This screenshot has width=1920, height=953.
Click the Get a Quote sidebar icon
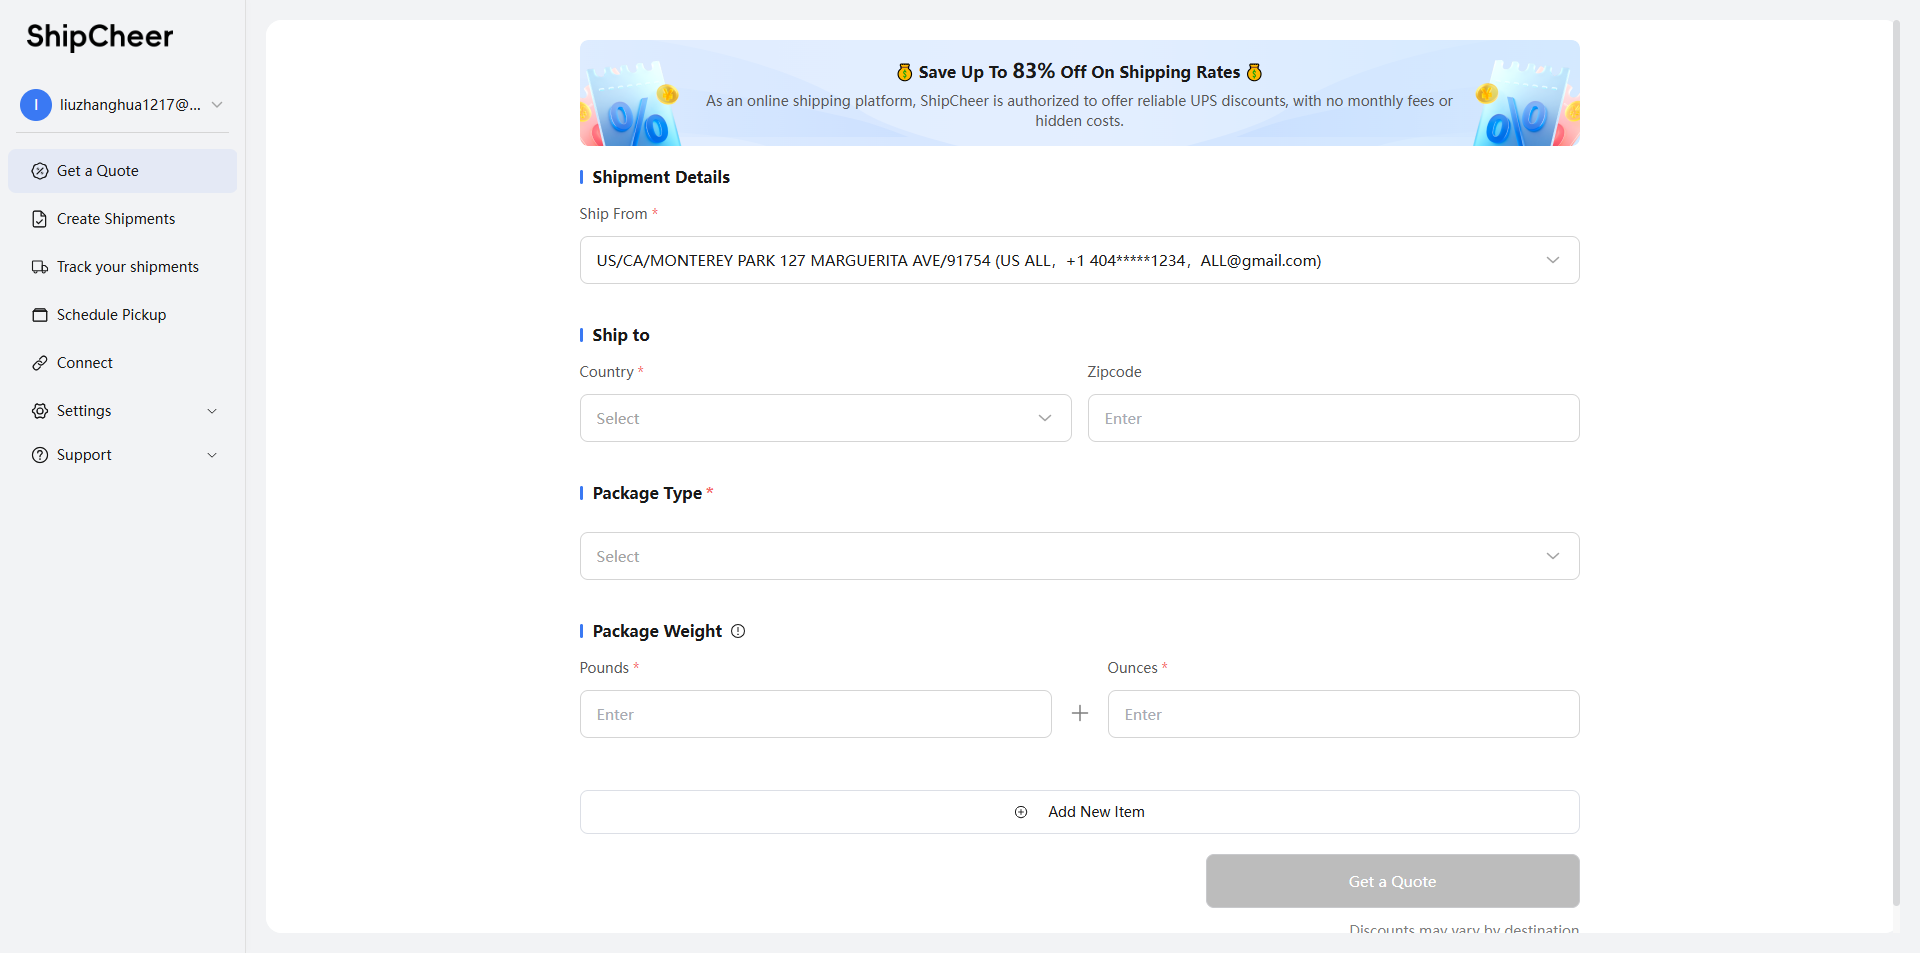point(40,171)
